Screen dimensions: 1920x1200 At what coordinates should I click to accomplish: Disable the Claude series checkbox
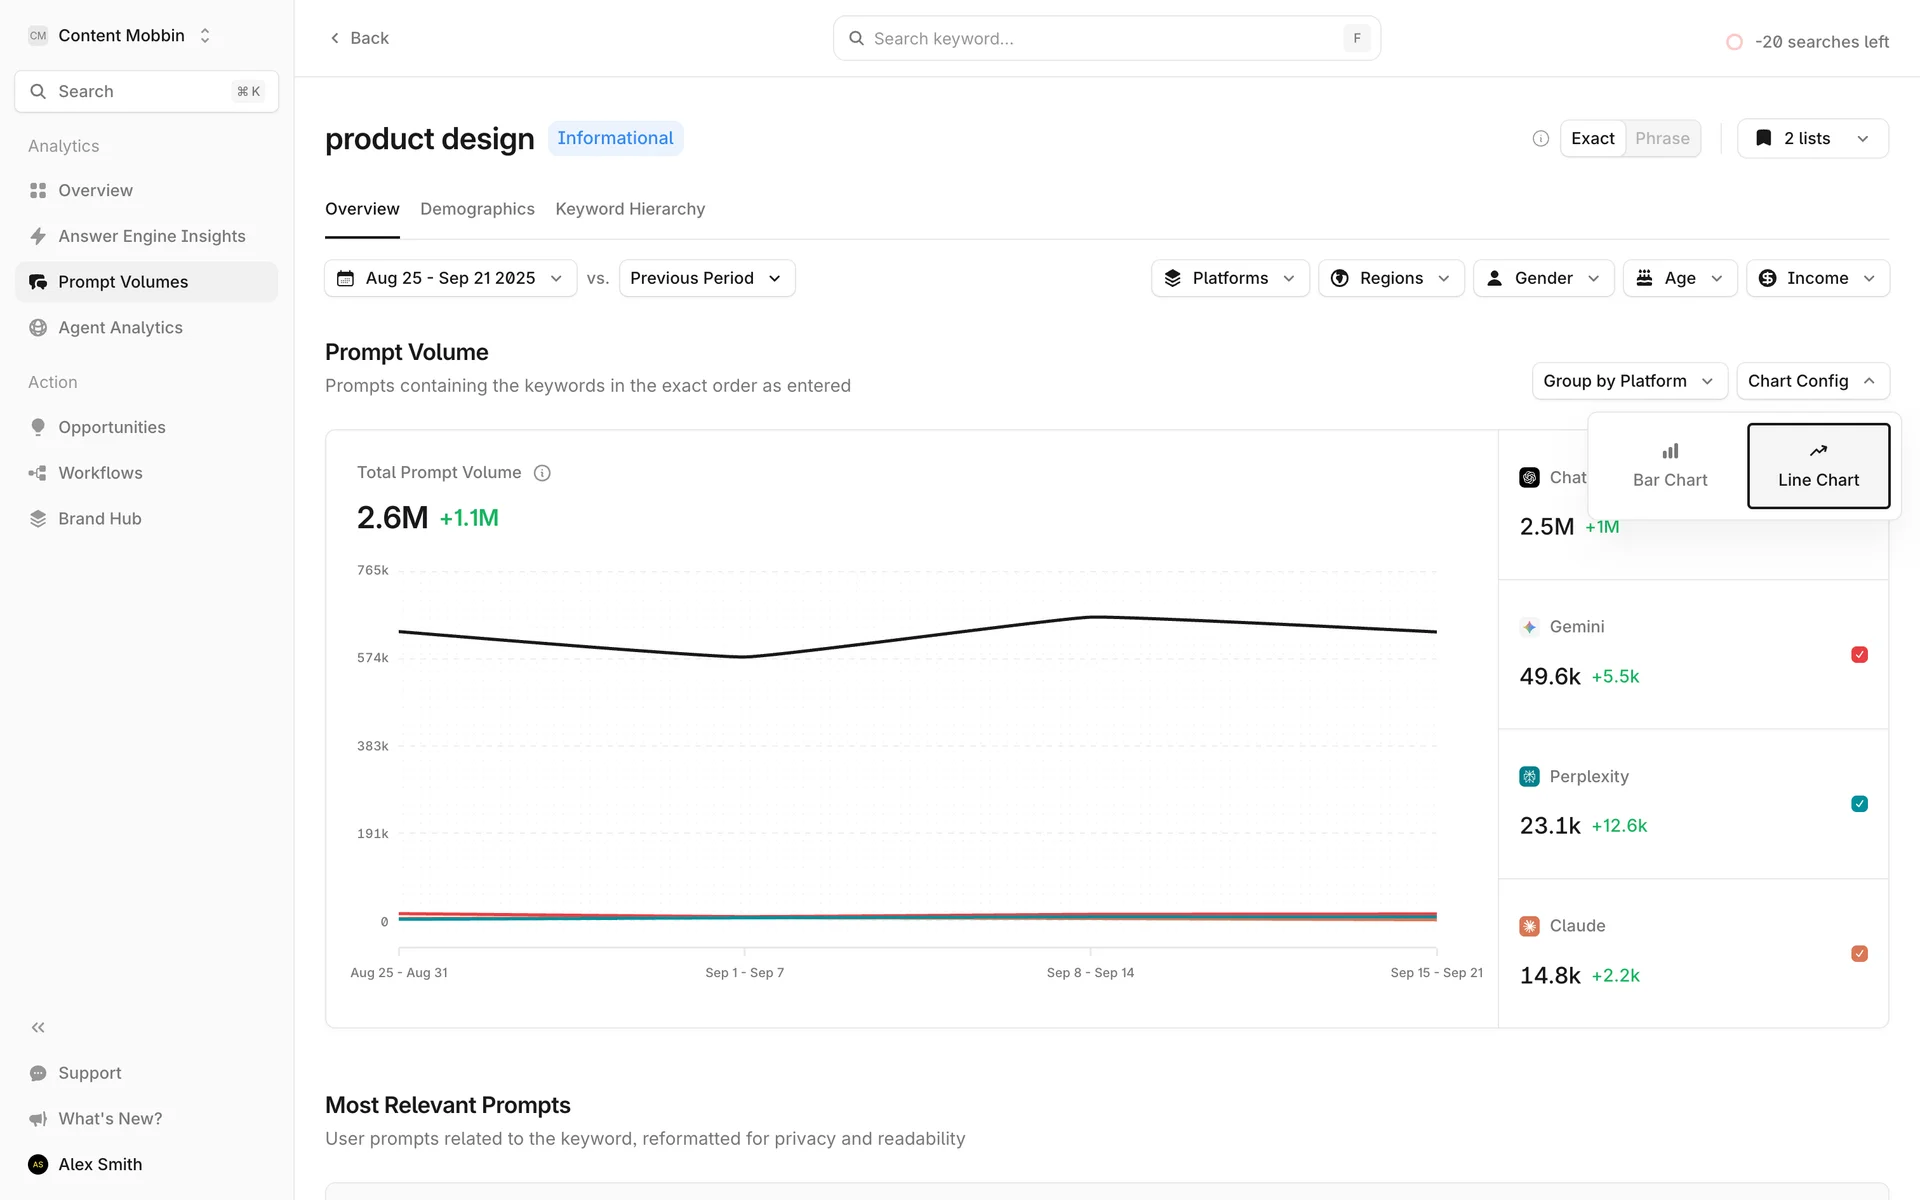1859,954
